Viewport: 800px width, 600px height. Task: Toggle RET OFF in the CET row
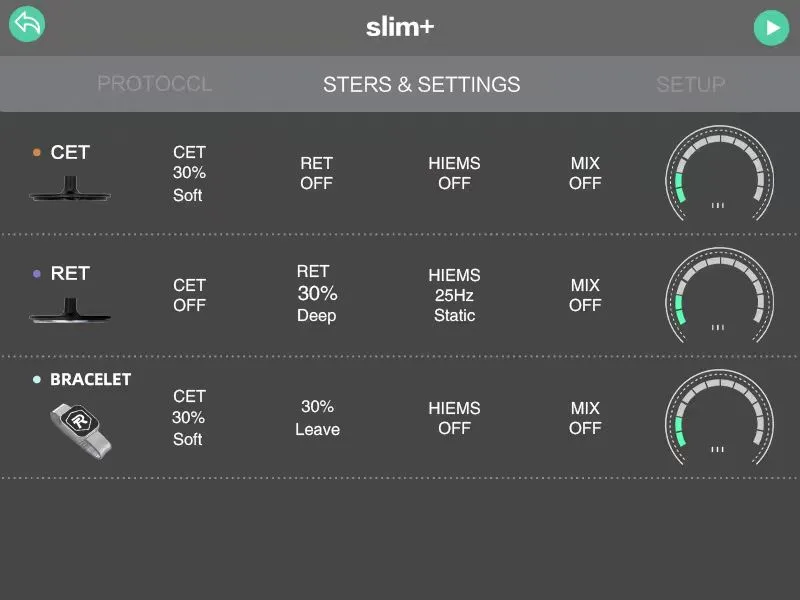pos(316,173)
